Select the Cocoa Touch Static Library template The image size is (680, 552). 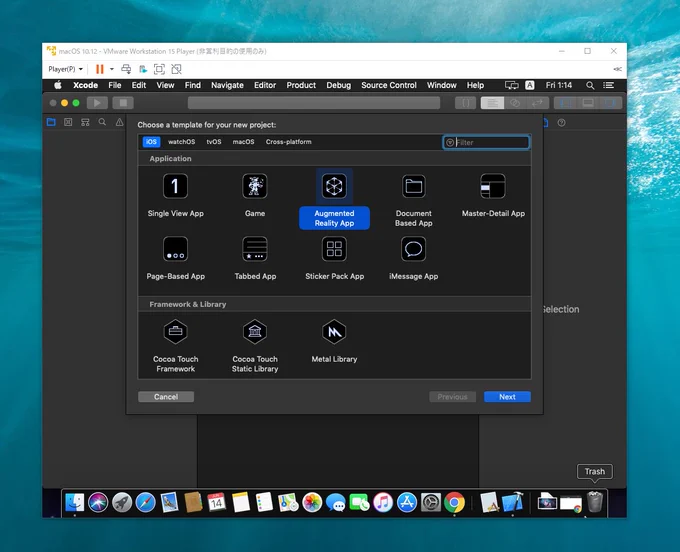coord(255,346)
